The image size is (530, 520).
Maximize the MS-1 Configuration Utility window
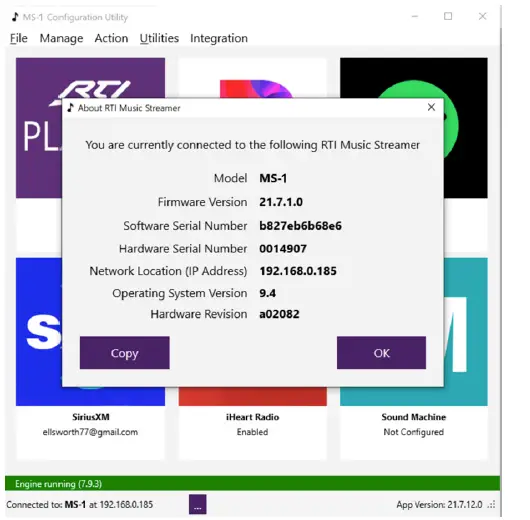click(x=448, y=16)
